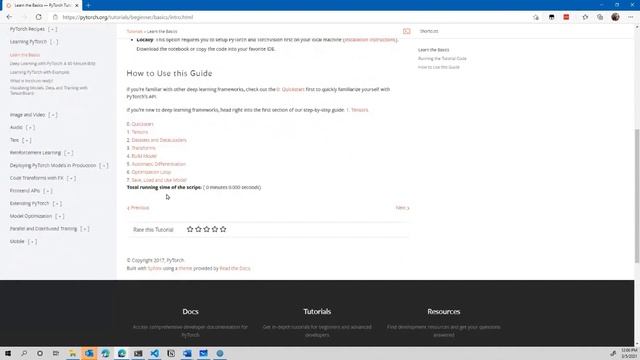Expand the Mobile section
This screenshot has height=360, width=640.
point(32,241)
